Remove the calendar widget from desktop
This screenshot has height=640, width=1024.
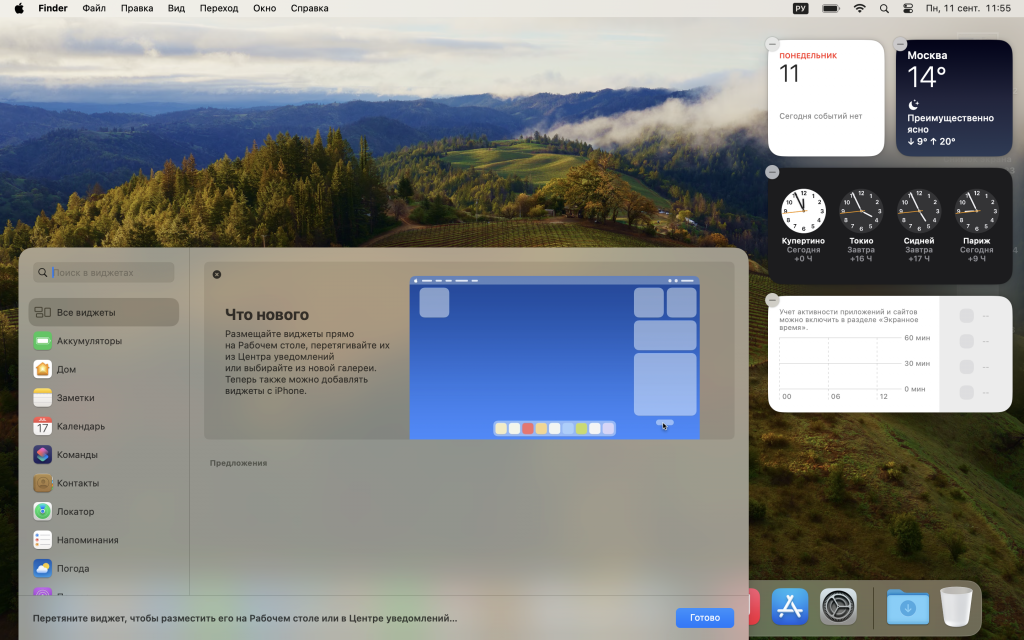click(x=772, y=44)
